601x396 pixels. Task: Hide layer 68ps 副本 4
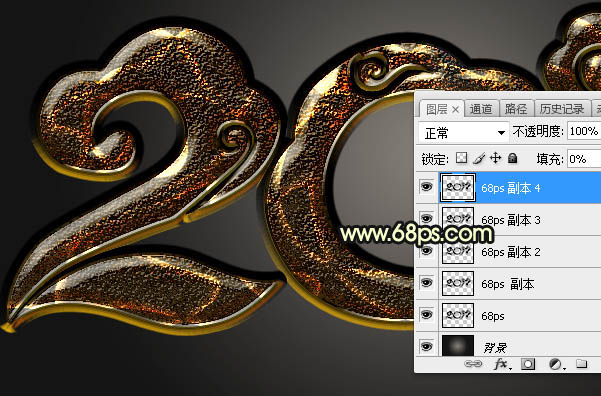coord(426,187)
